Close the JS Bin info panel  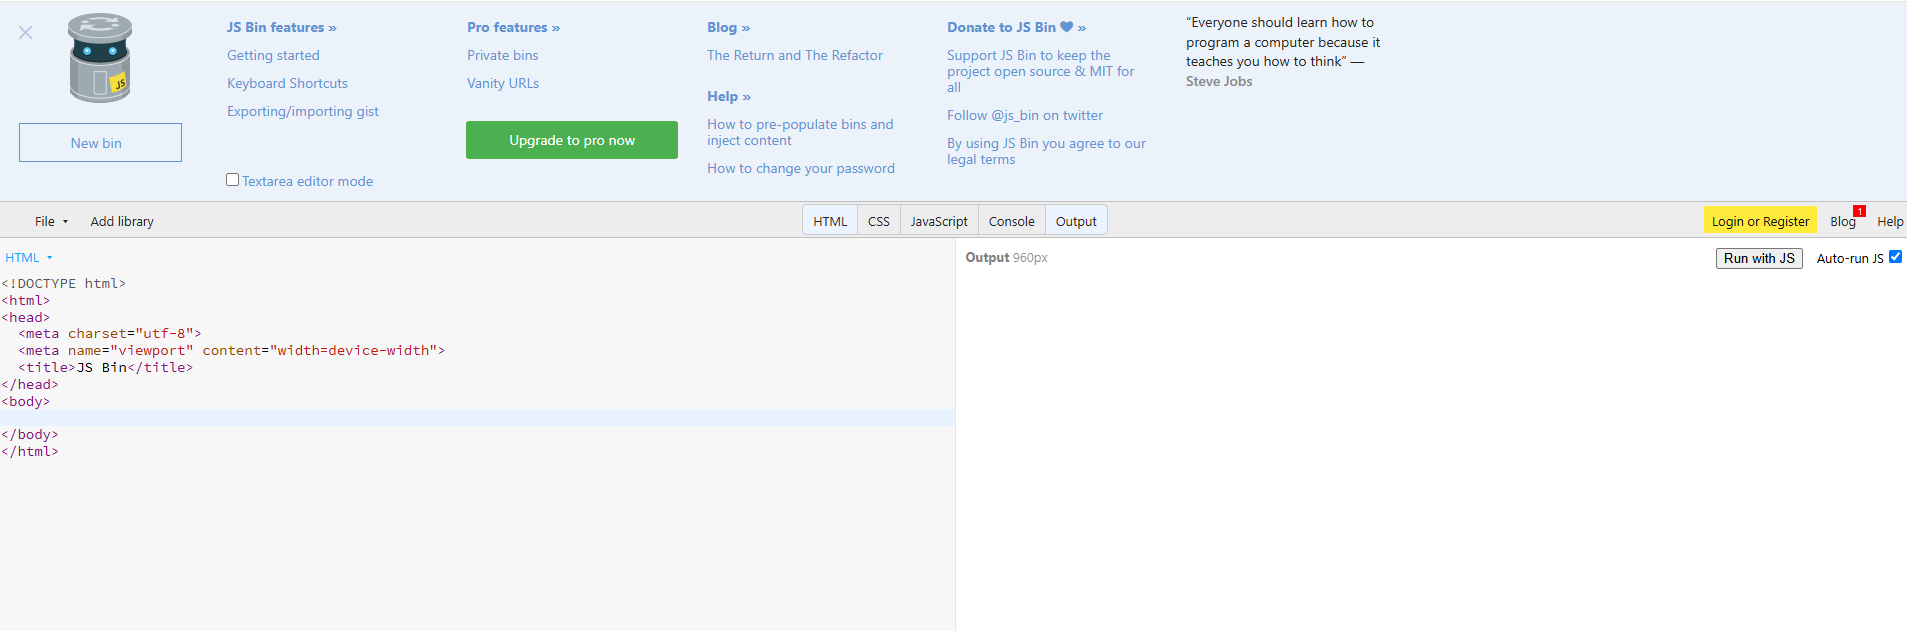coord(26,33)
